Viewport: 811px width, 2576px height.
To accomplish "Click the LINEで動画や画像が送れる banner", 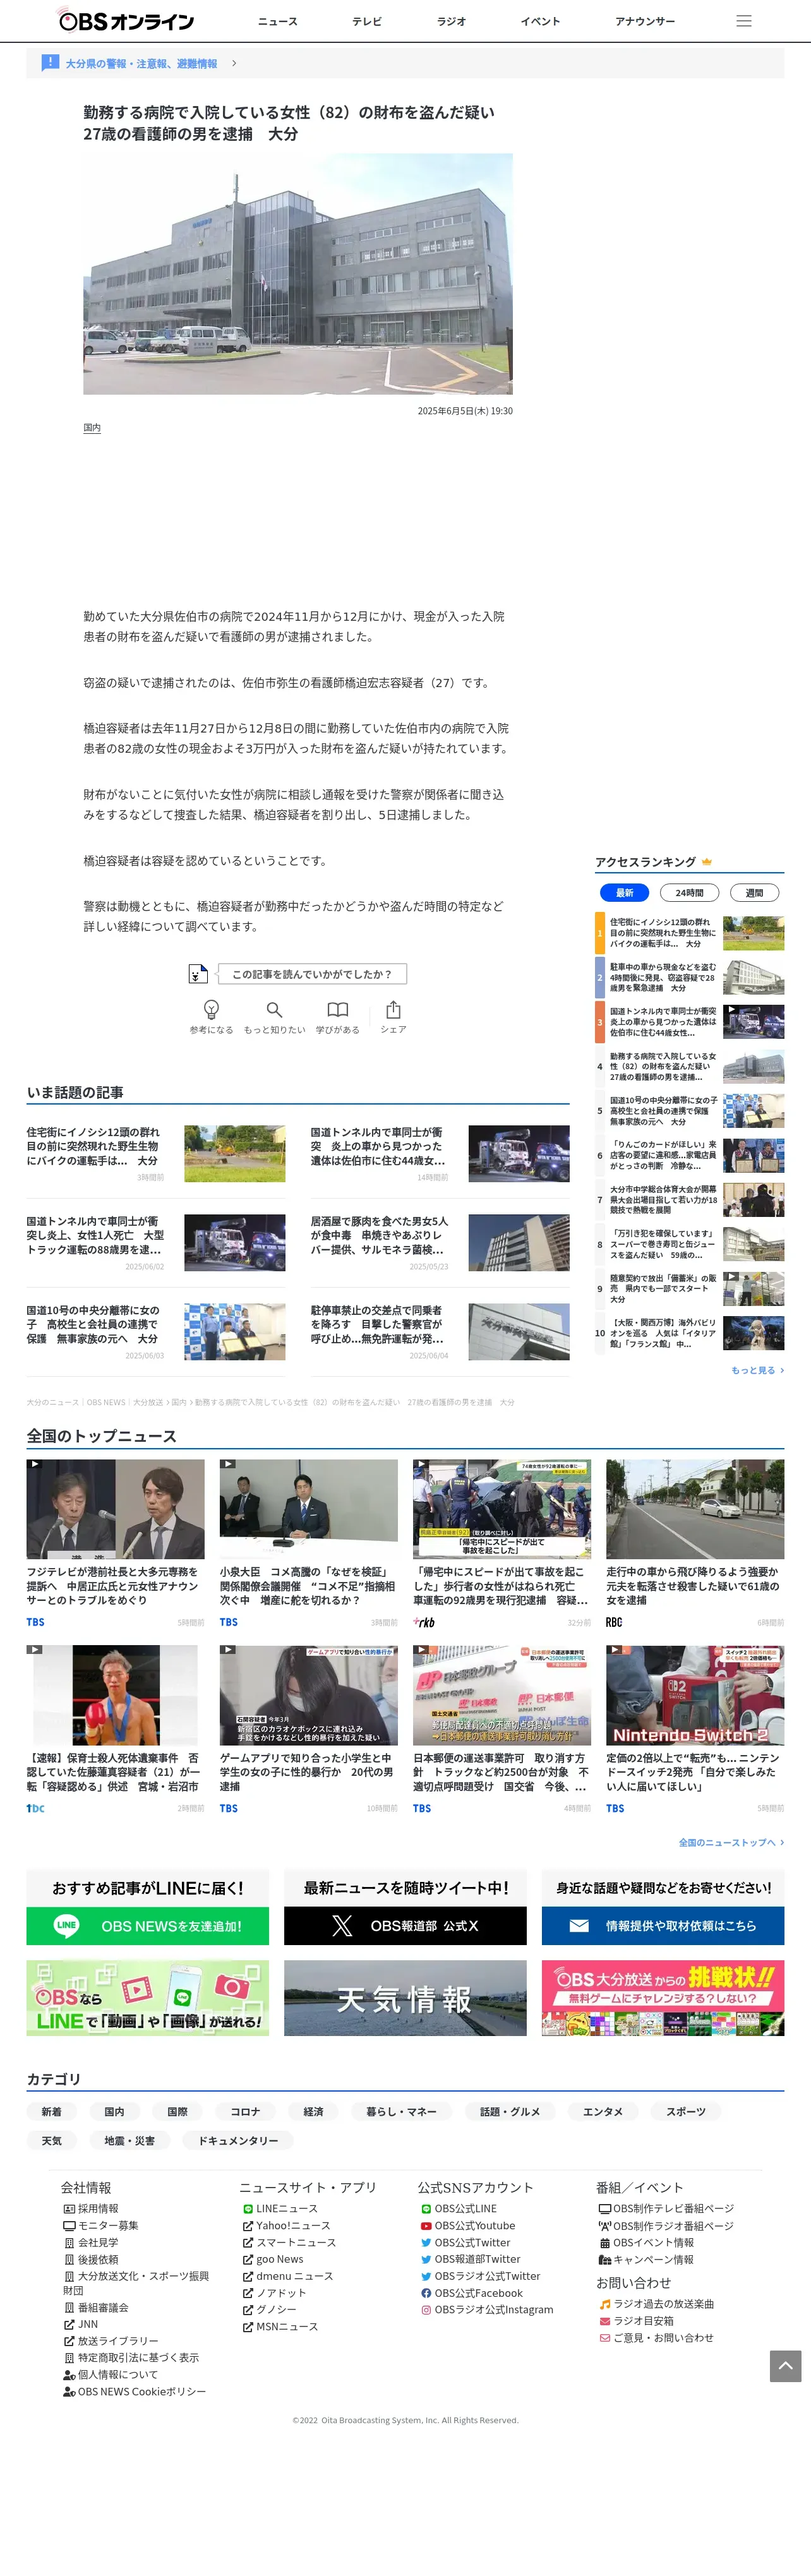I will (x=147, y=1997).
